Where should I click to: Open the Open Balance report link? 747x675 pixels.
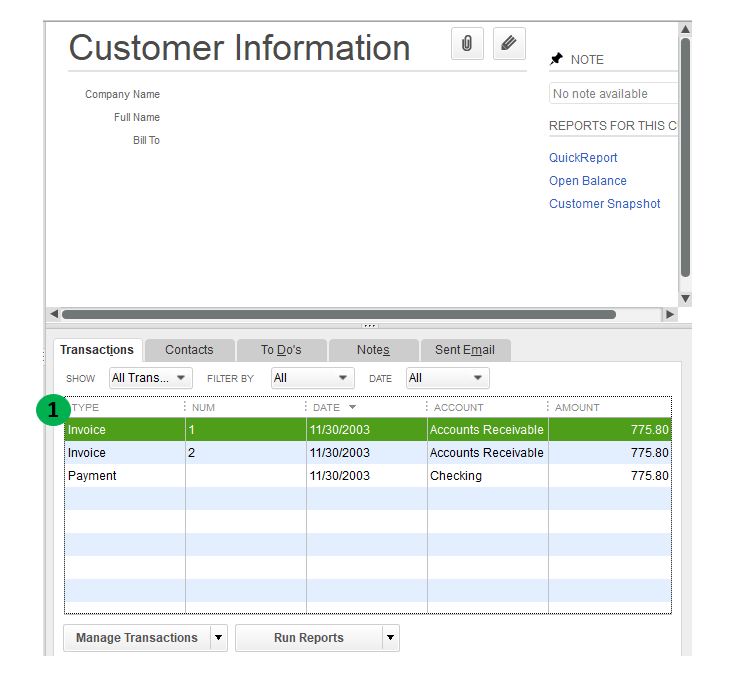coord(587,181)
